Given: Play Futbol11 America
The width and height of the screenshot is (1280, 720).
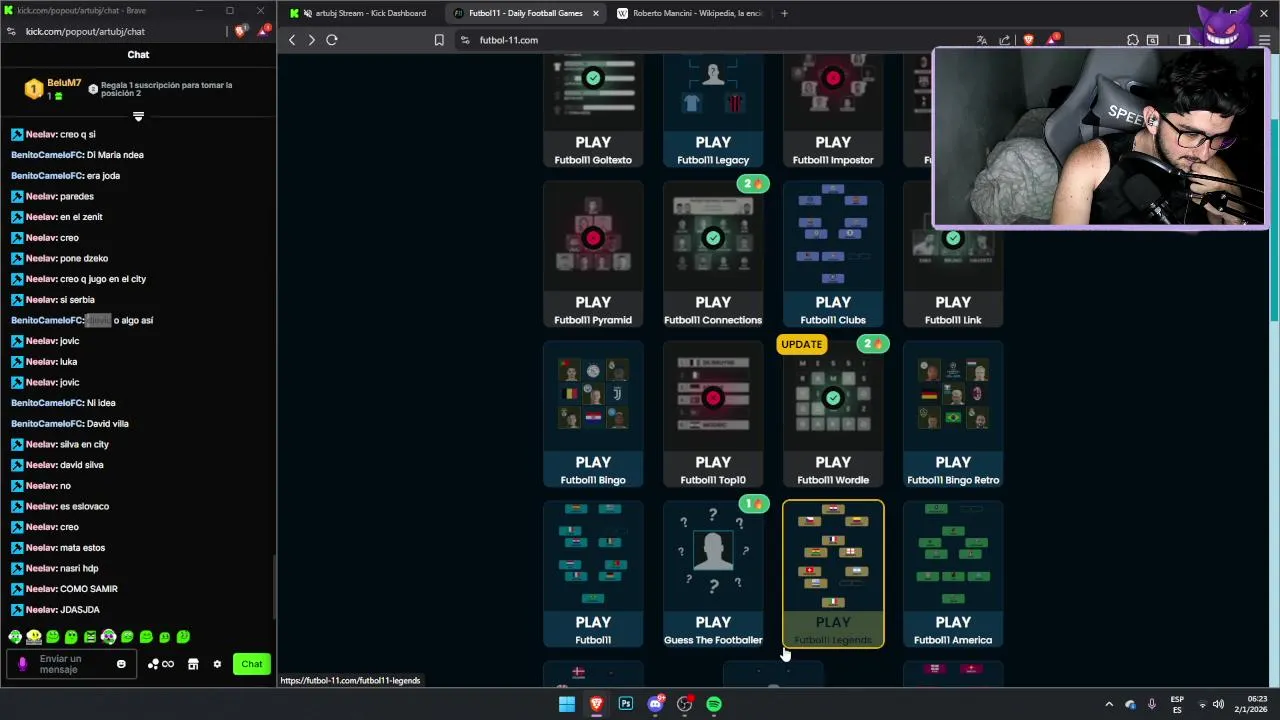Looking at the screenshot, I should pyautogui.click(x=953, y=574).
